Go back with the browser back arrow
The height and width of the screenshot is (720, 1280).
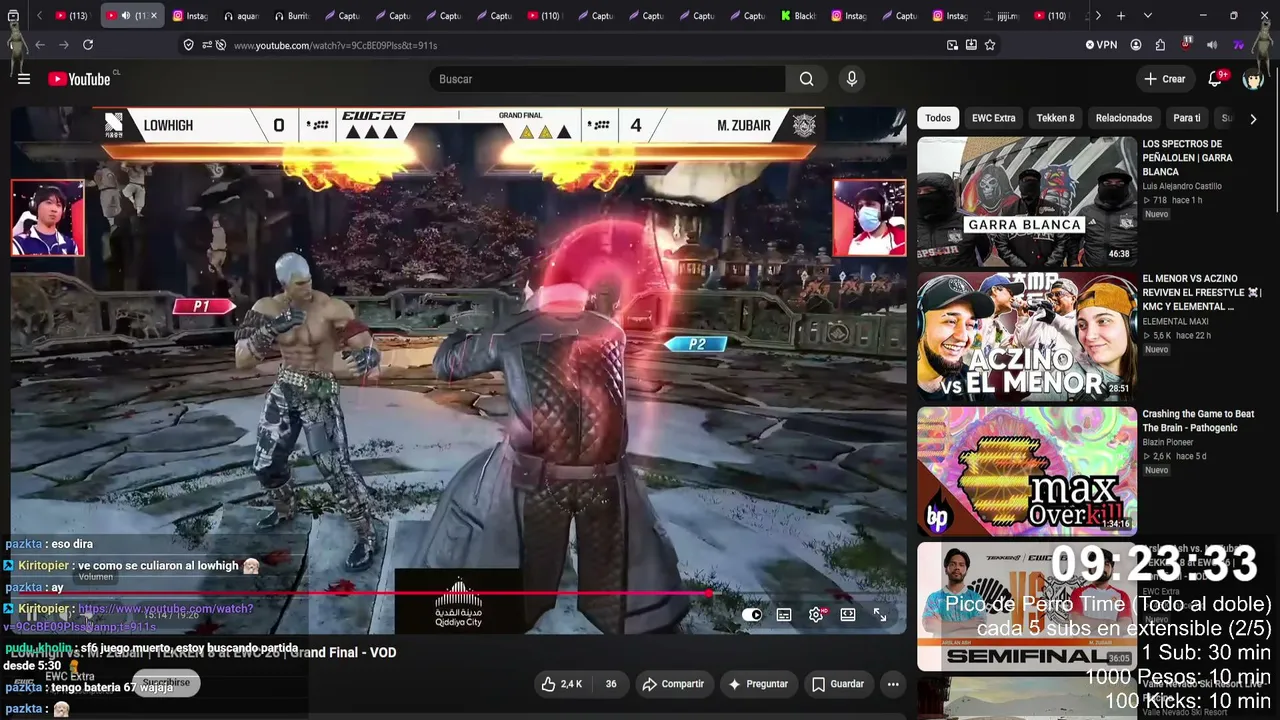[40, 45]
